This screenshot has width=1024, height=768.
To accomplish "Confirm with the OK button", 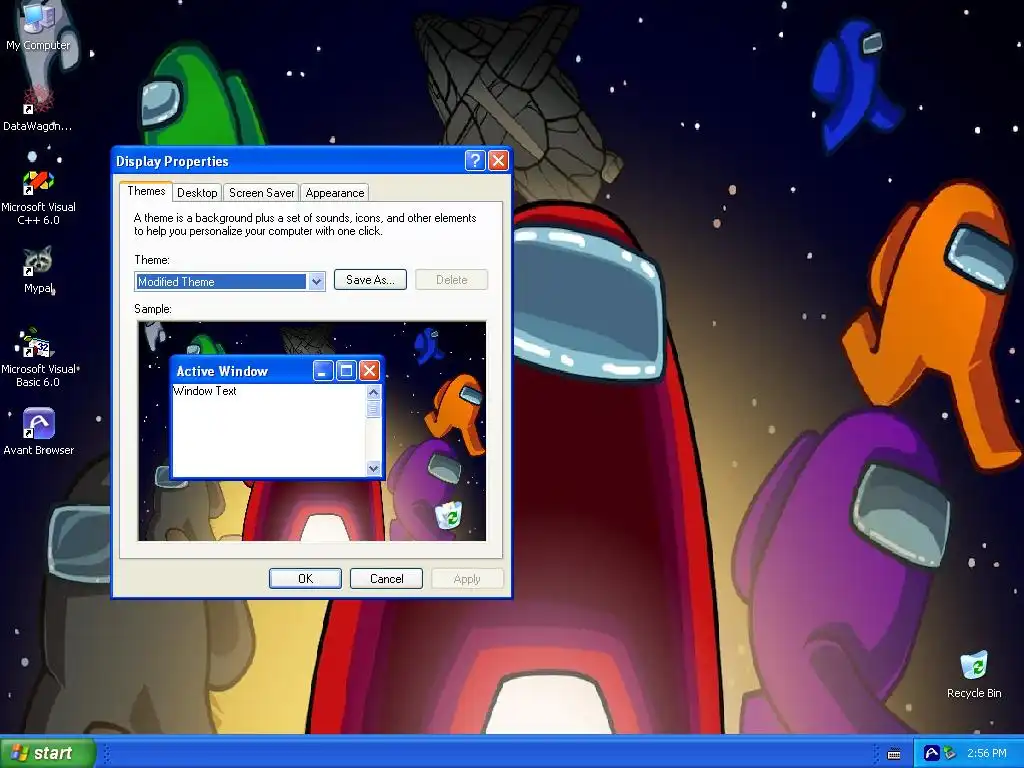I will (305, 579).
